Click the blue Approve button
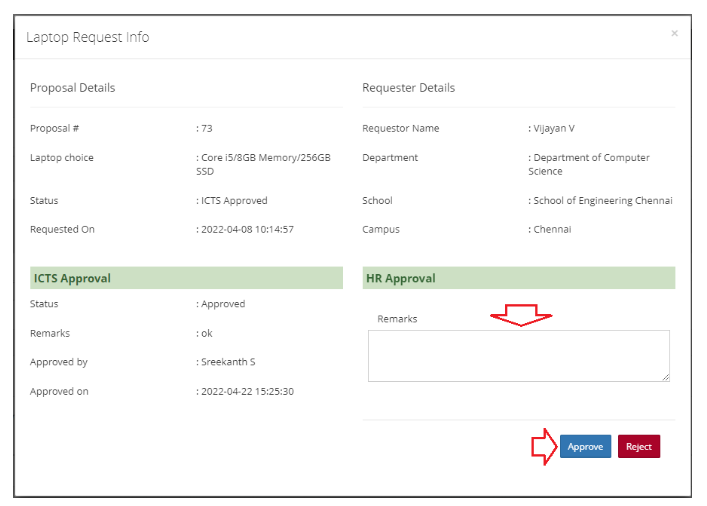The width and height of the screenshot is (707, 506). (x=585, y=447)
